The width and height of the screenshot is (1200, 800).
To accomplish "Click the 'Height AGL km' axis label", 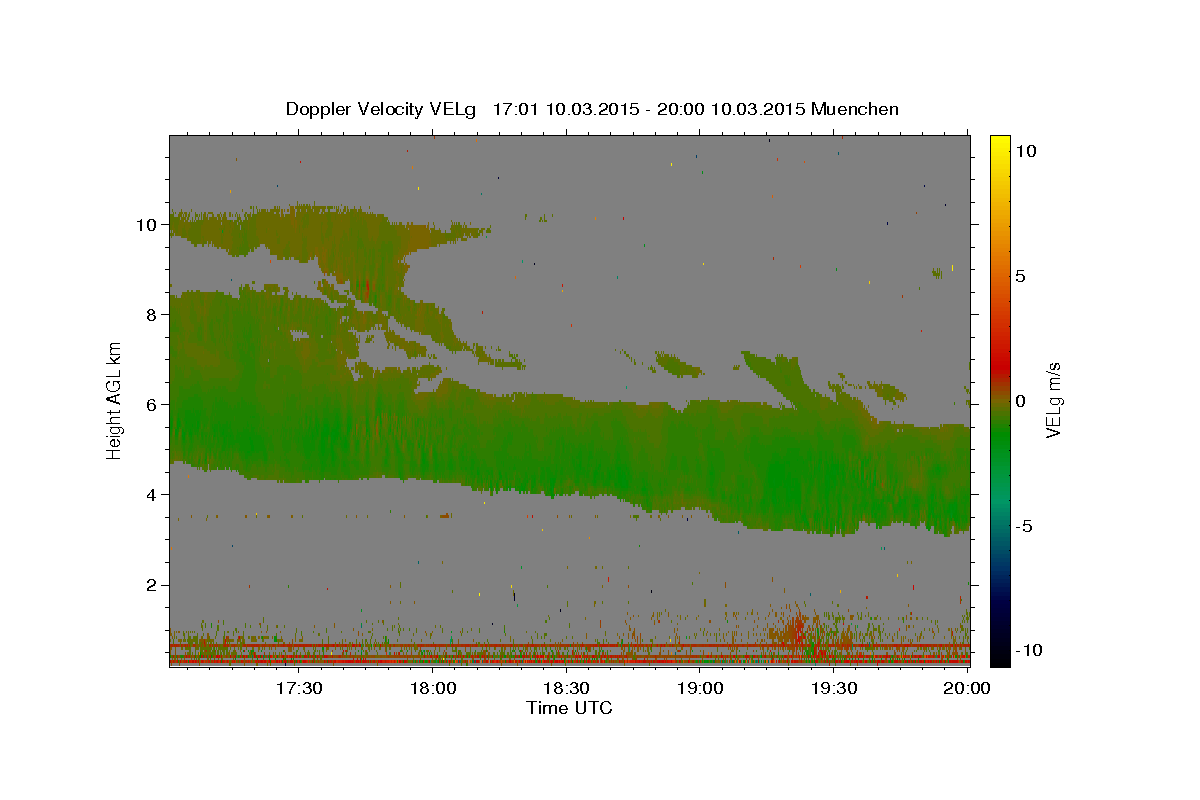I will click(115, 399).
